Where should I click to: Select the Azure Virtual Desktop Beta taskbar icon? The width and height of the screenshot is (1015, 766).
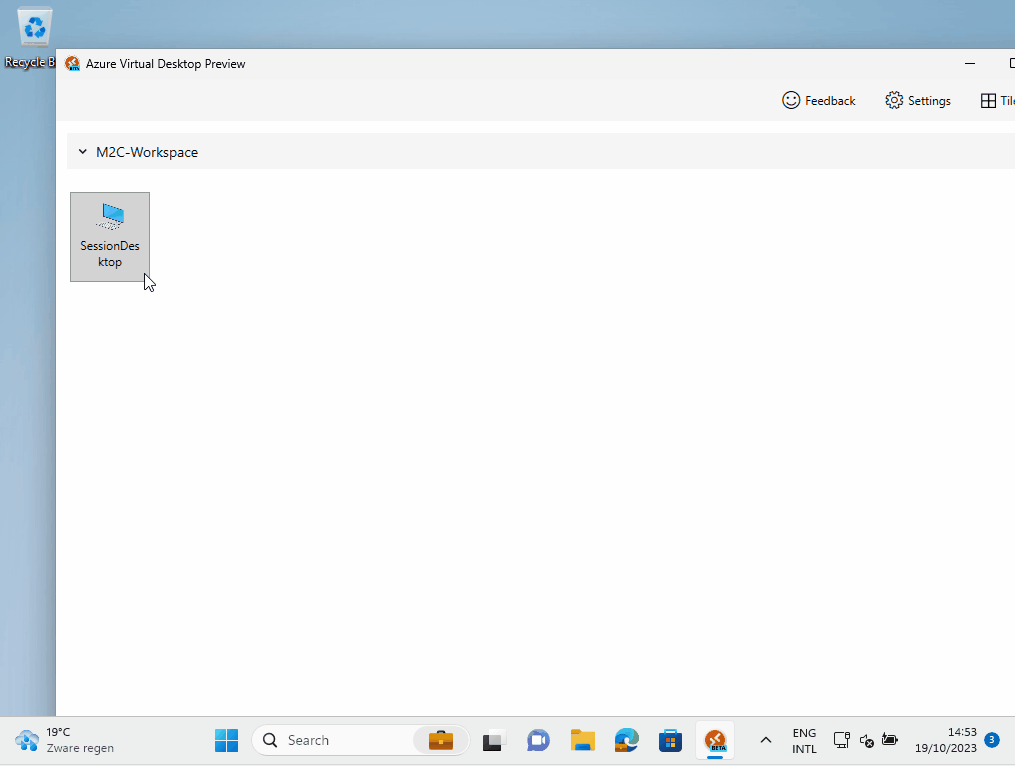pos(715,741)
